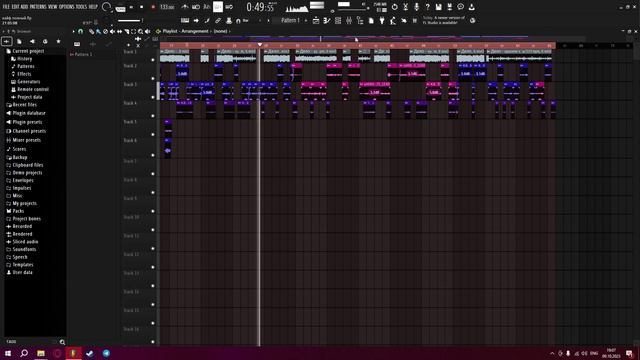Click the render export icon

click(x=449, y=7)
